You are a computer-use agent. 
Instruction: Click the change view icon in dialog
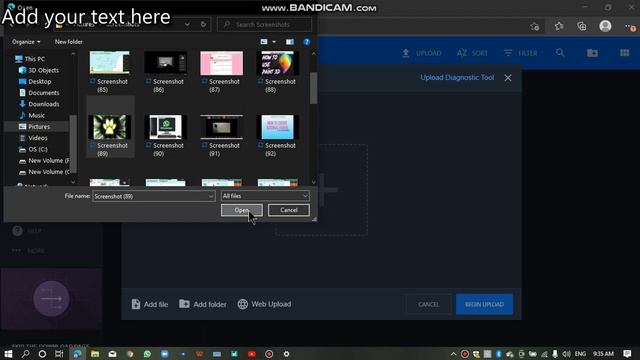[x=264, y=42]
